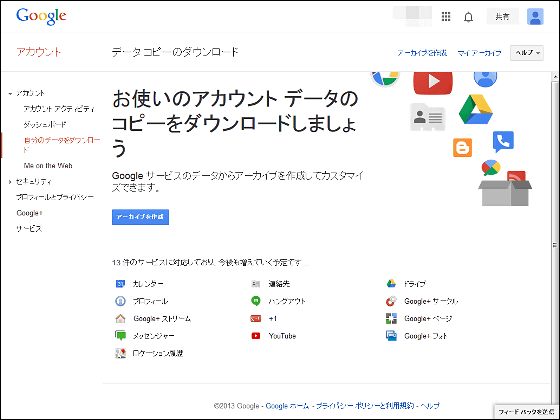
Task: Click the scrollbar up arrow
Action: pyautogui.click(x=555, y=76)
